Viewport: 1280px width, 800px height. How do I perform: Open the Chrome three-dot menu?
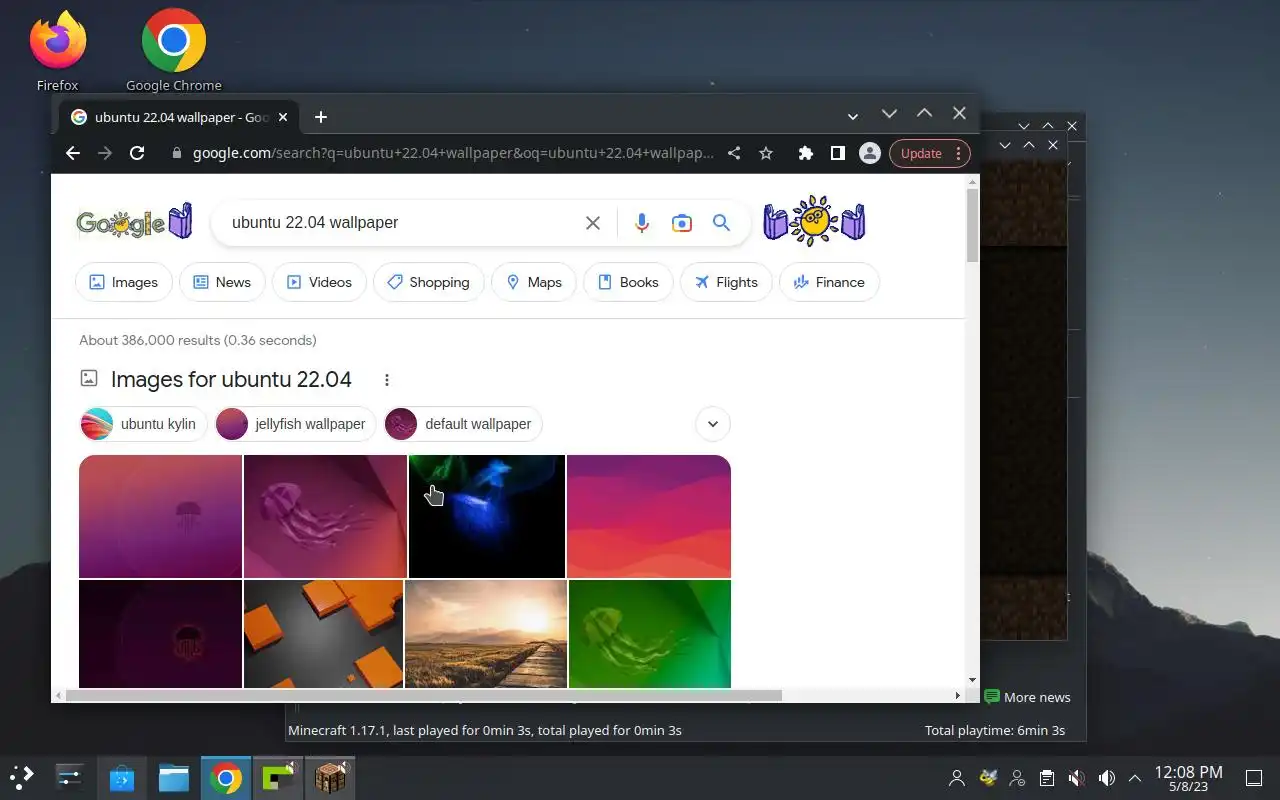coord(958,153)
